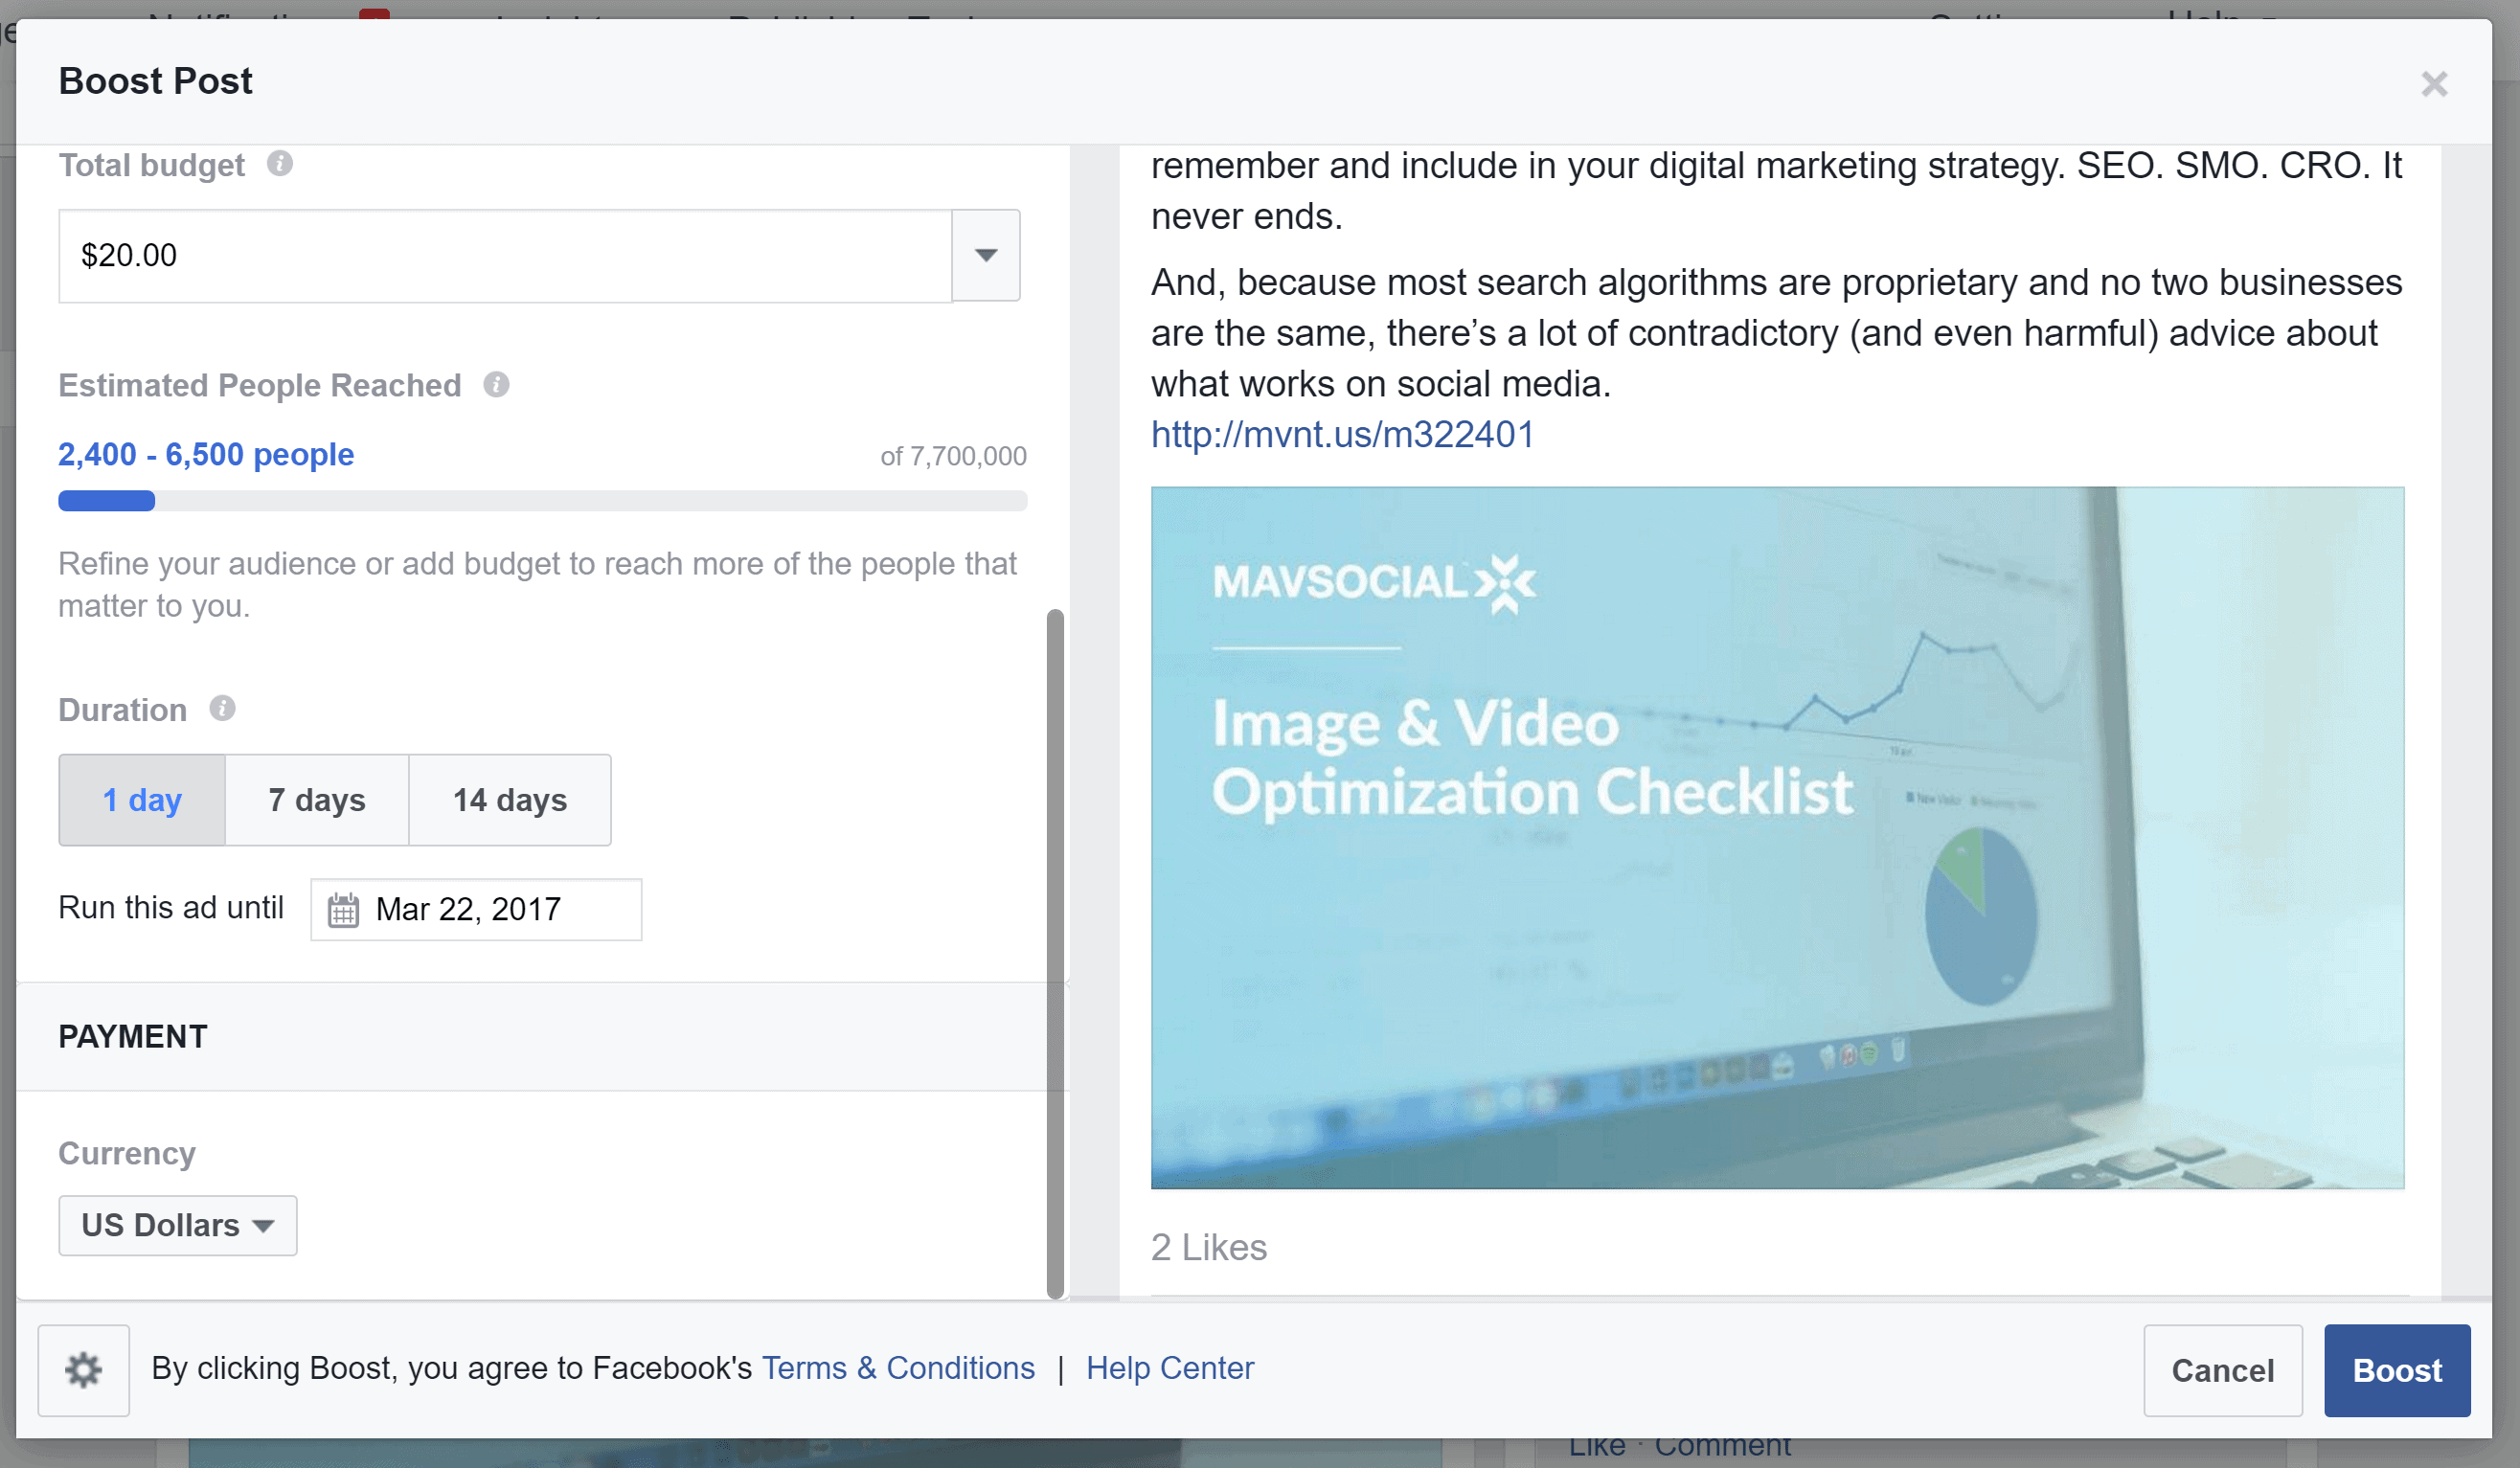Click the Boost button to launch the ad
2520x1468 pixels.
pyautogui.click(x=2396, y=1369)
